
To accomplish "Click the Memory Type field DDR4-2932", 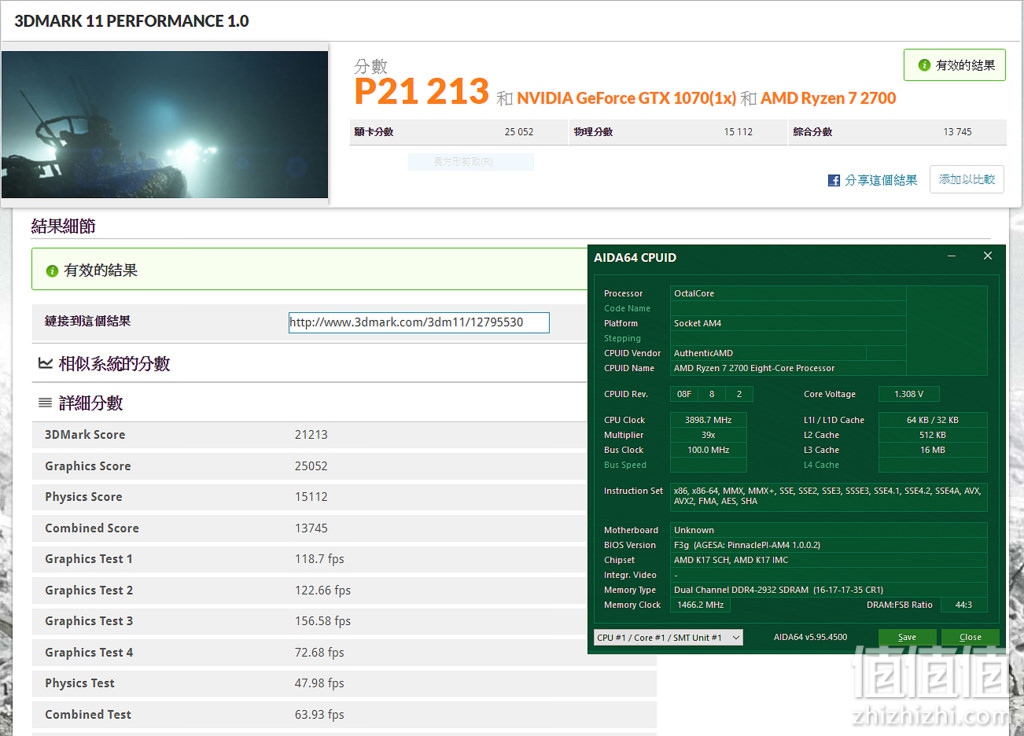I will (x=828, y=590).
